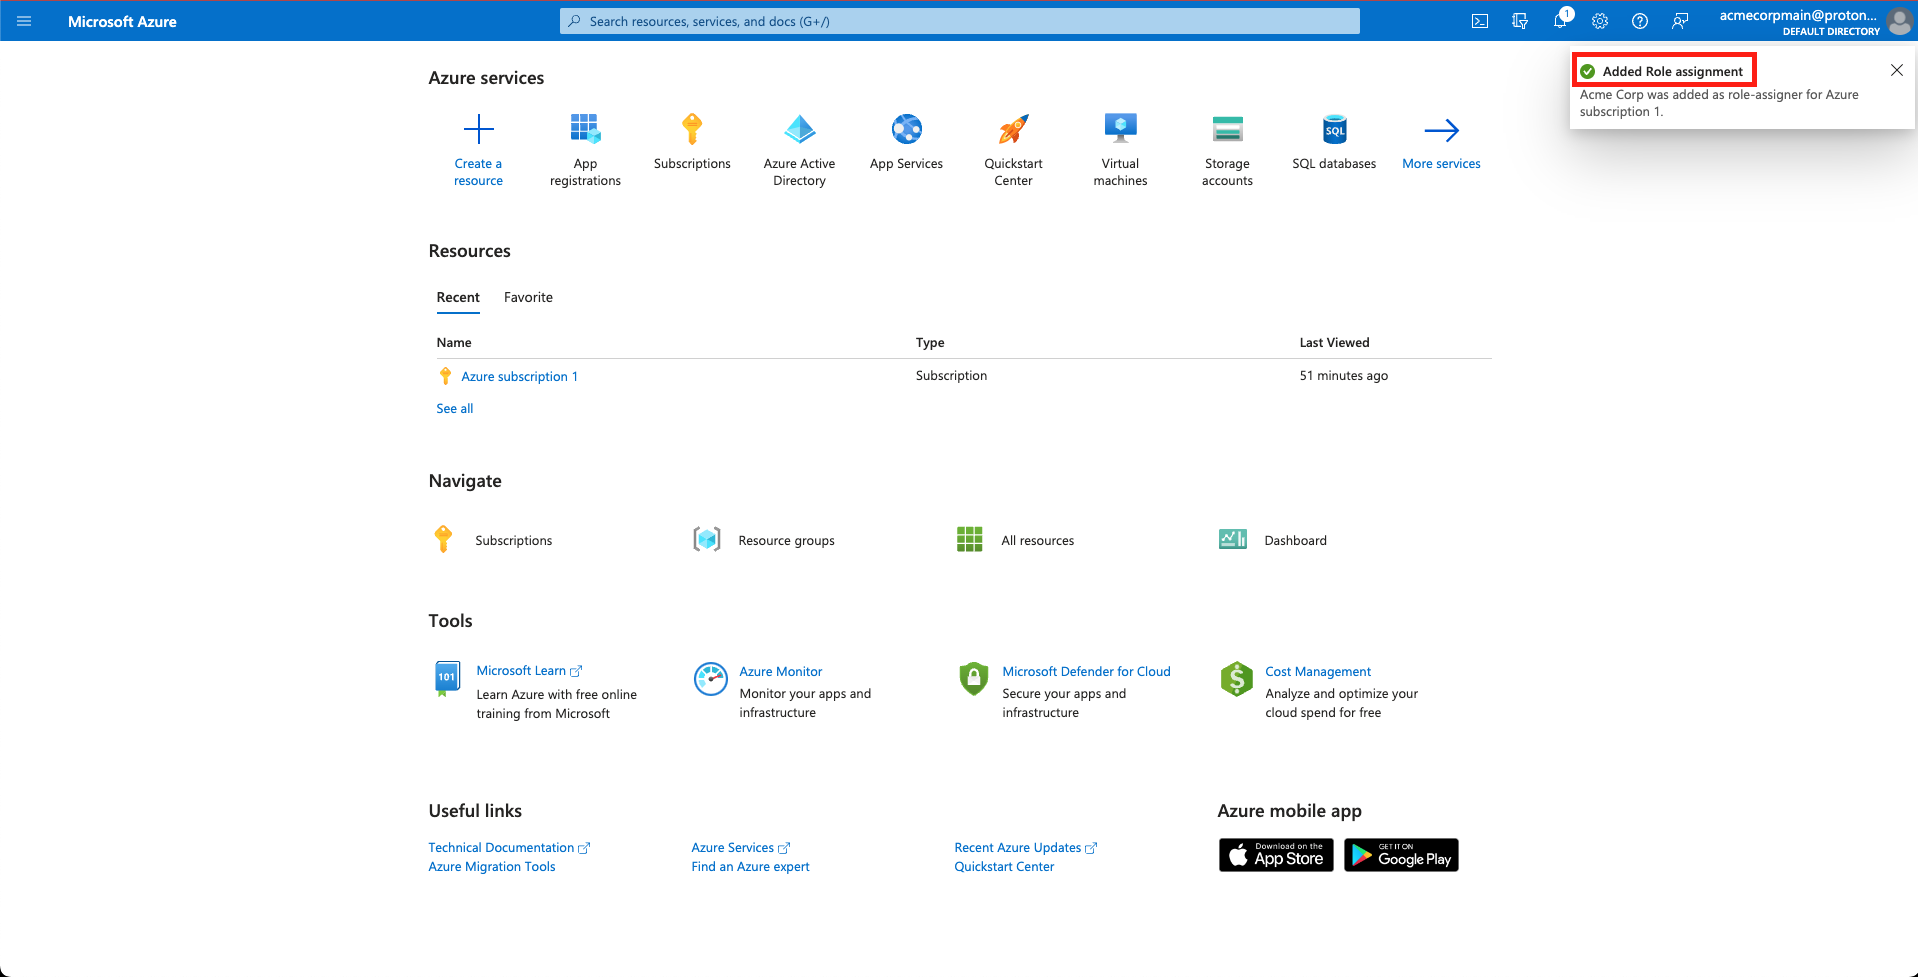Image resolution: width=1918 pixels, height=977 pixels.
Task: Open Azure Monitor link in Tools
Action: coord(781,671)
